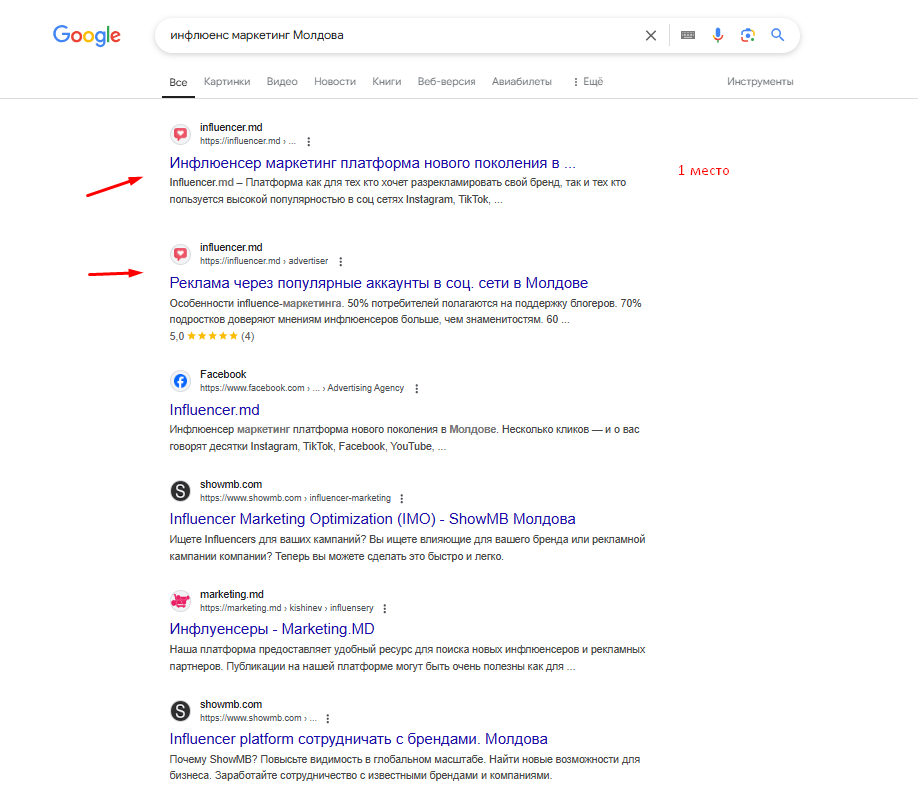Open Google Lens image search
The width and height of the screenshot is (918, 788).
tap(747, 36)
